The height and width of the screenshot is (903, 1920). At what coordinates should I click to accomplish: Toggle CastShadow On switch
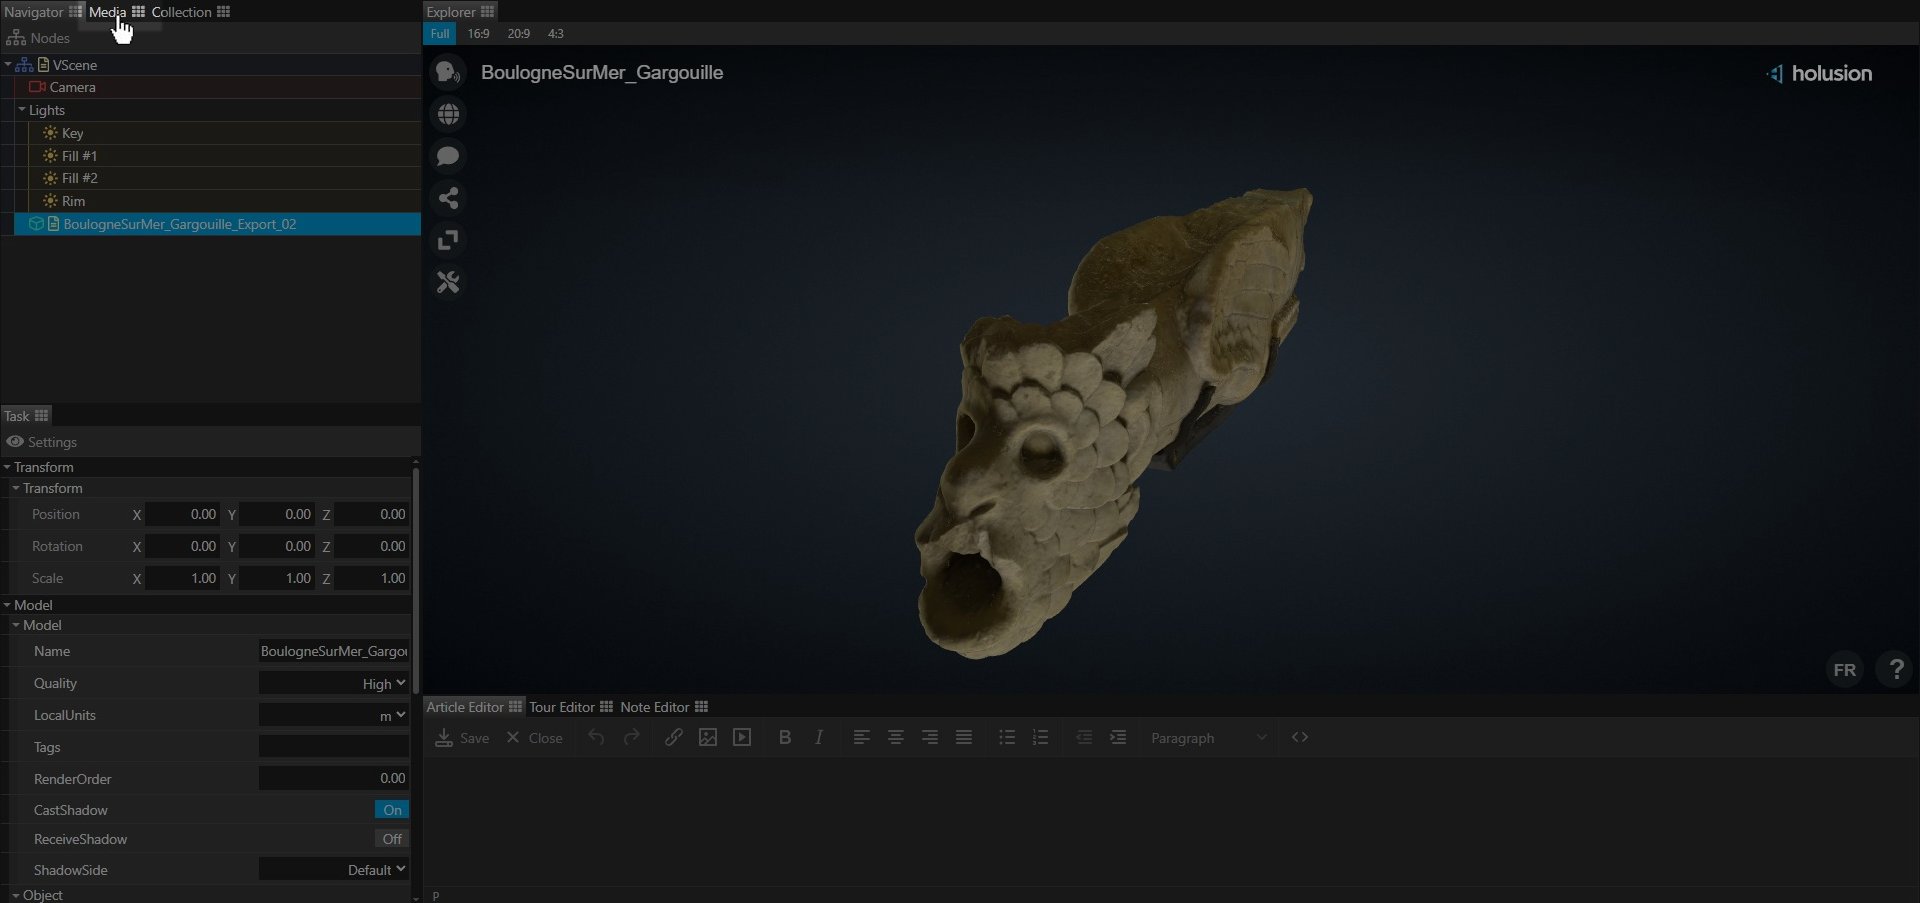coord(392,810)
